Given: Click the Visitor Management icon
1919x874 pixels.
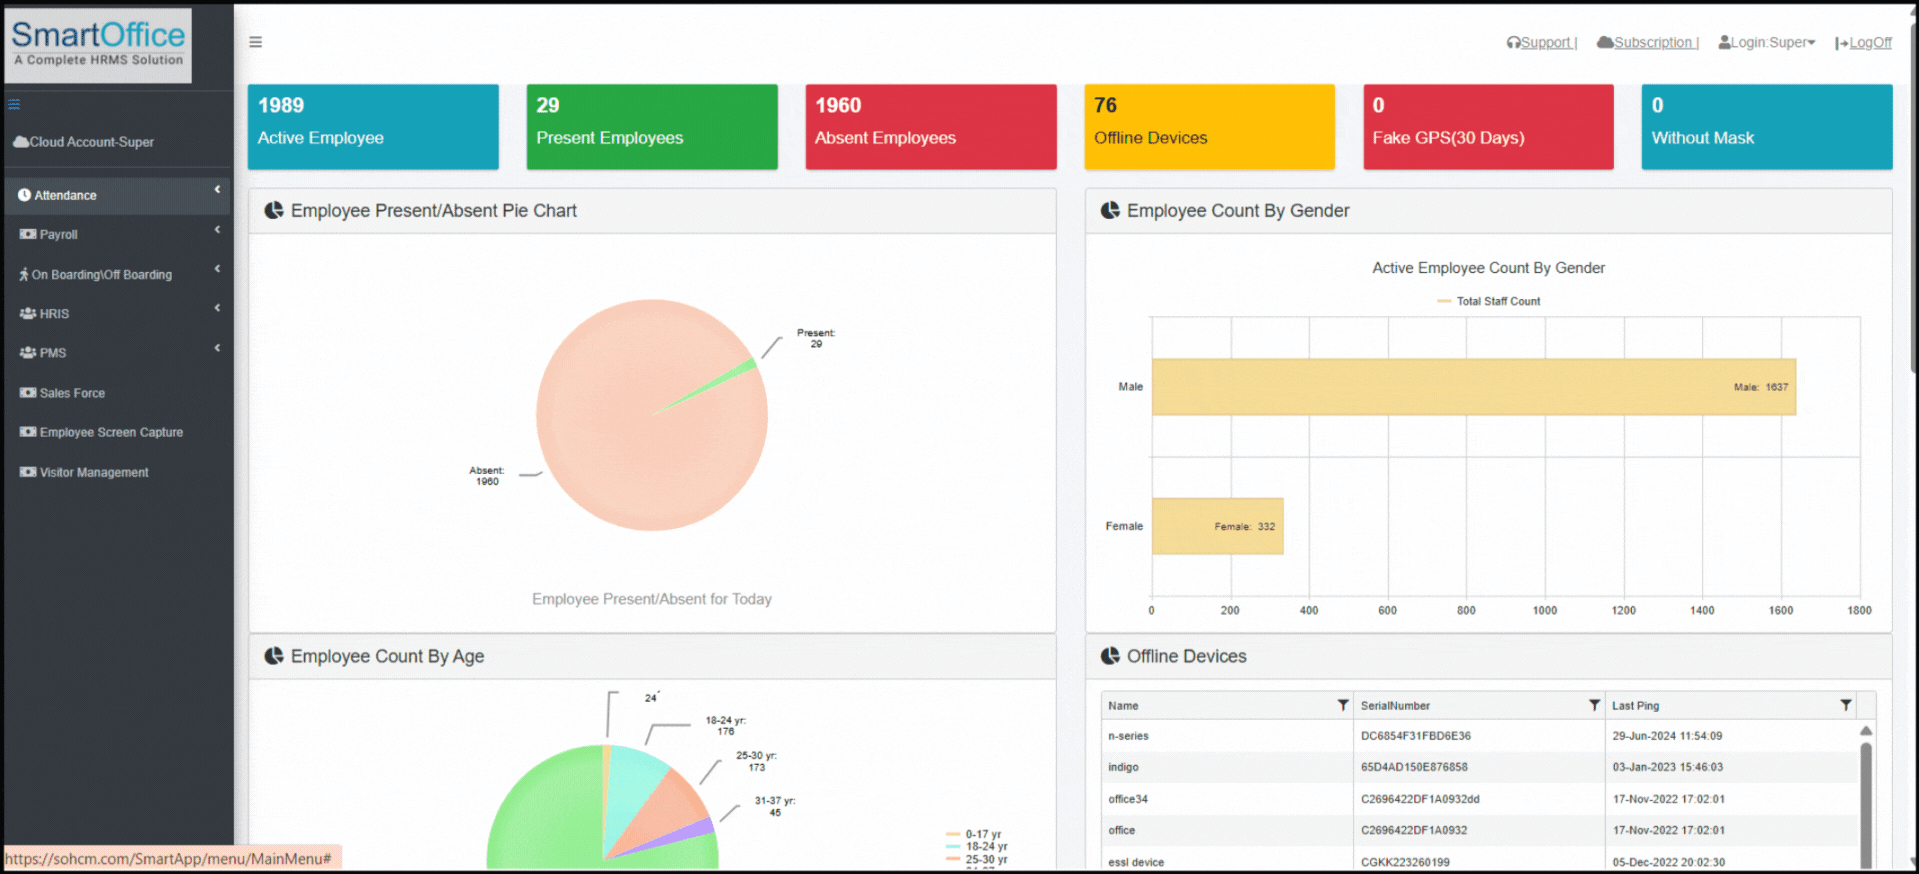Looking at the screenshot, I should 28,472.
